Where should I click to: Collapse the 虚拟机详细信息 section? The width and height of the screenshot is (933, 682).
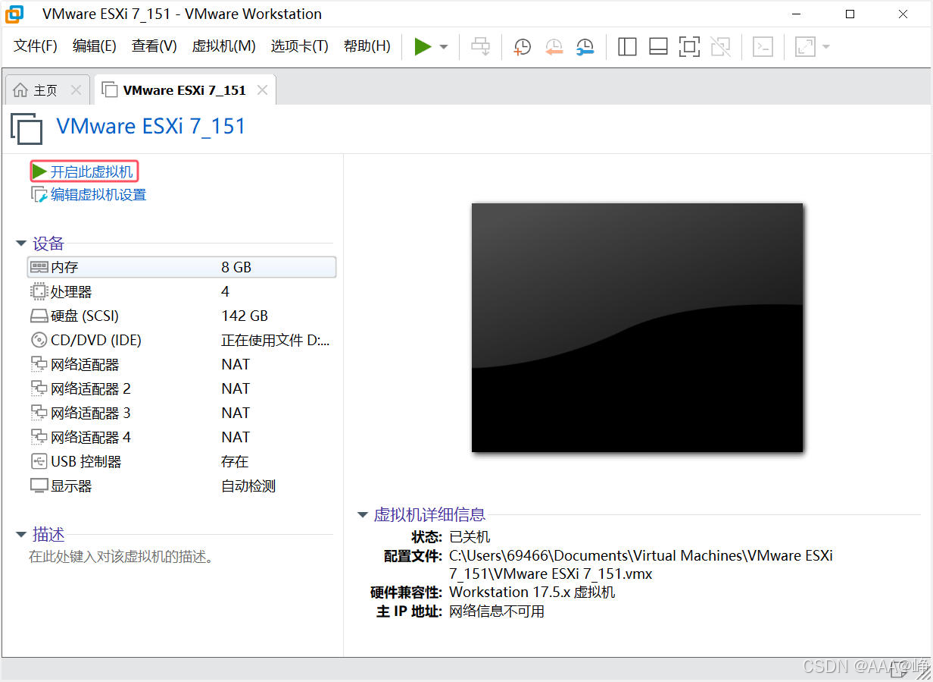362,515
